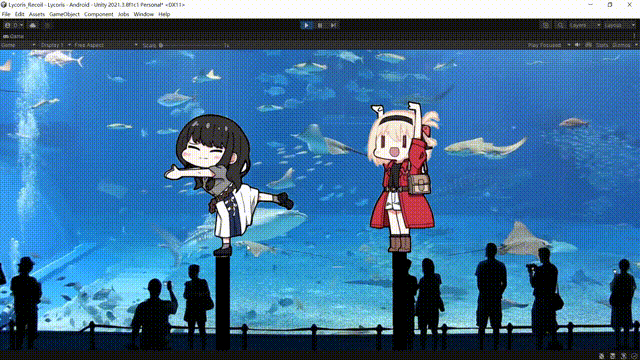
Task: Click the Pause button
Action: click(320, 25)
